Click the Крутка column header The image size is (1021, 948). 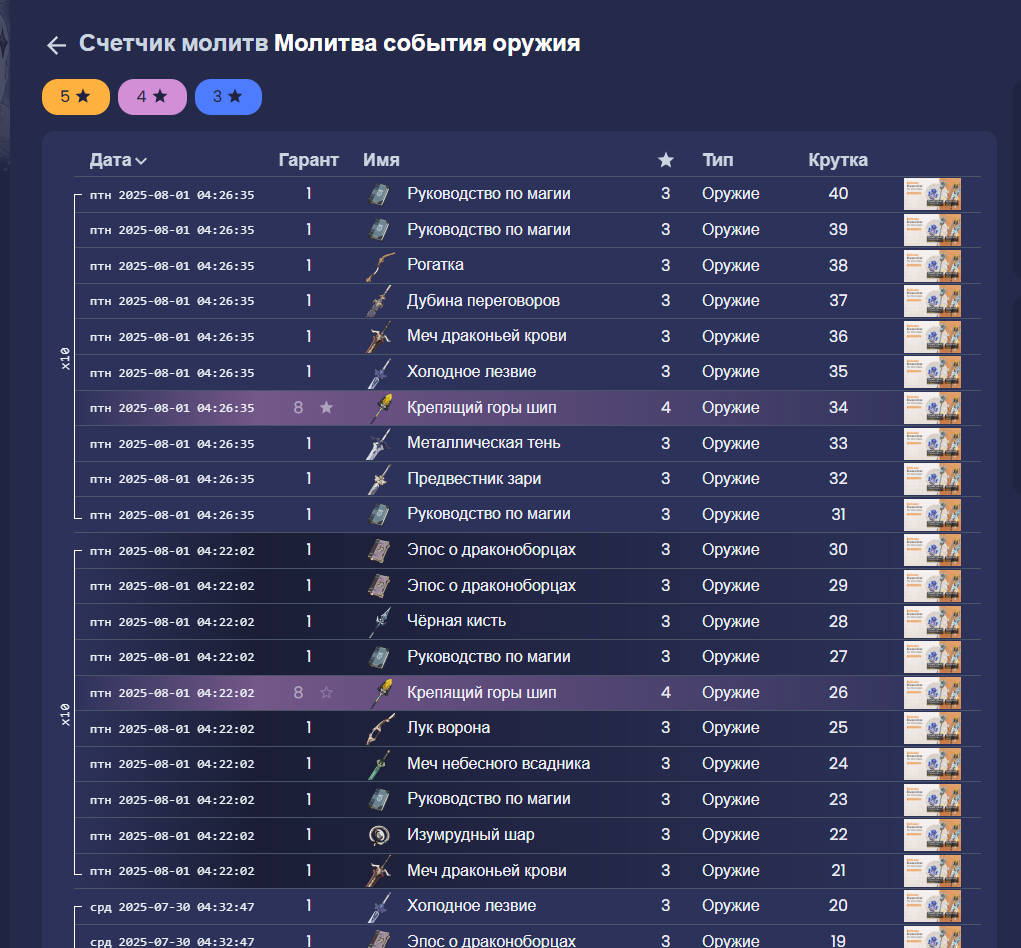[838, 160]
